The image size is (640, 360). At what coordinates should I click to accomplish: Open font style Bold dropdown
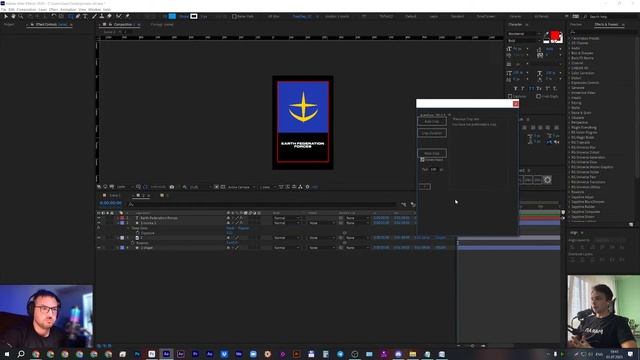[524, 41]
